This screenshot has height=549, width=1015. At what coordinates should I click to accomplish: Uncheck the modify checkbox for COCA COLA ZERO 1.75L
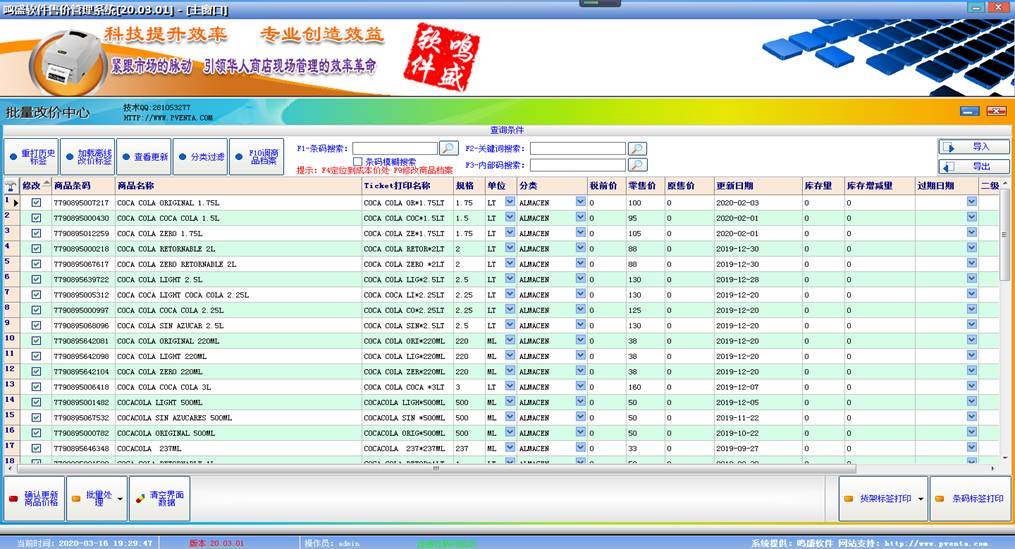click(x=37, y=233)
